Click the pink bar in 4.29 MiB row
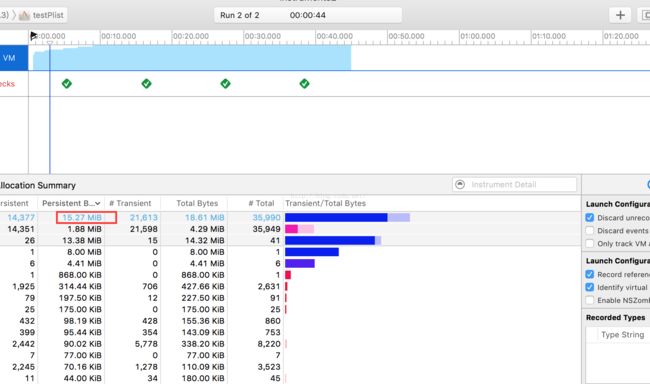 click(291, 229)
